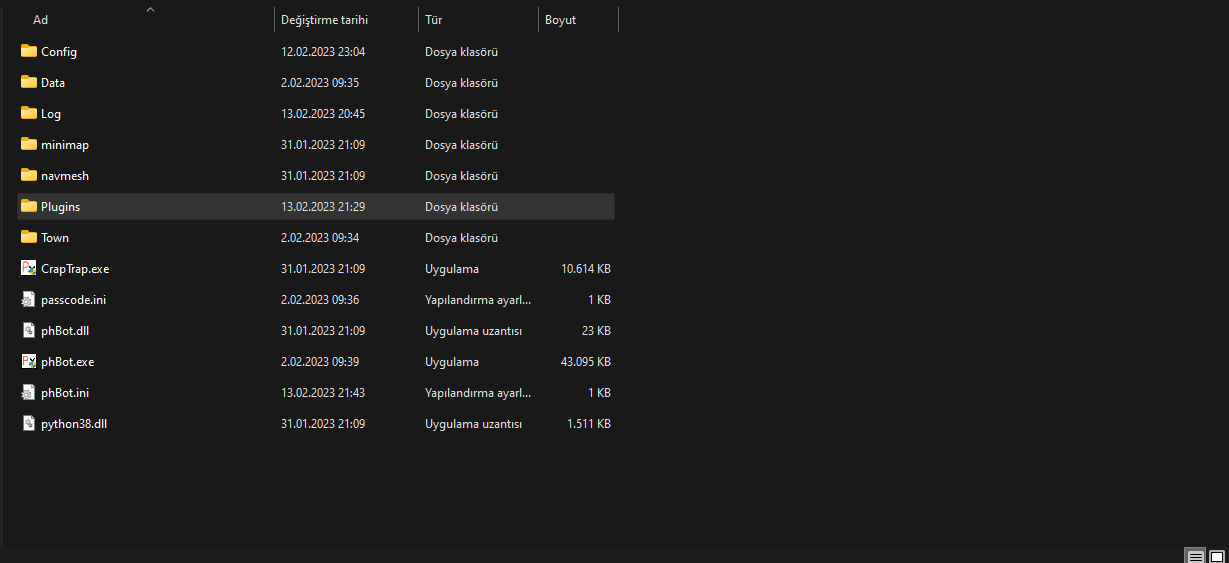Select the Plugins folder name
1229x563 pixels.
[x=60, y=207]
